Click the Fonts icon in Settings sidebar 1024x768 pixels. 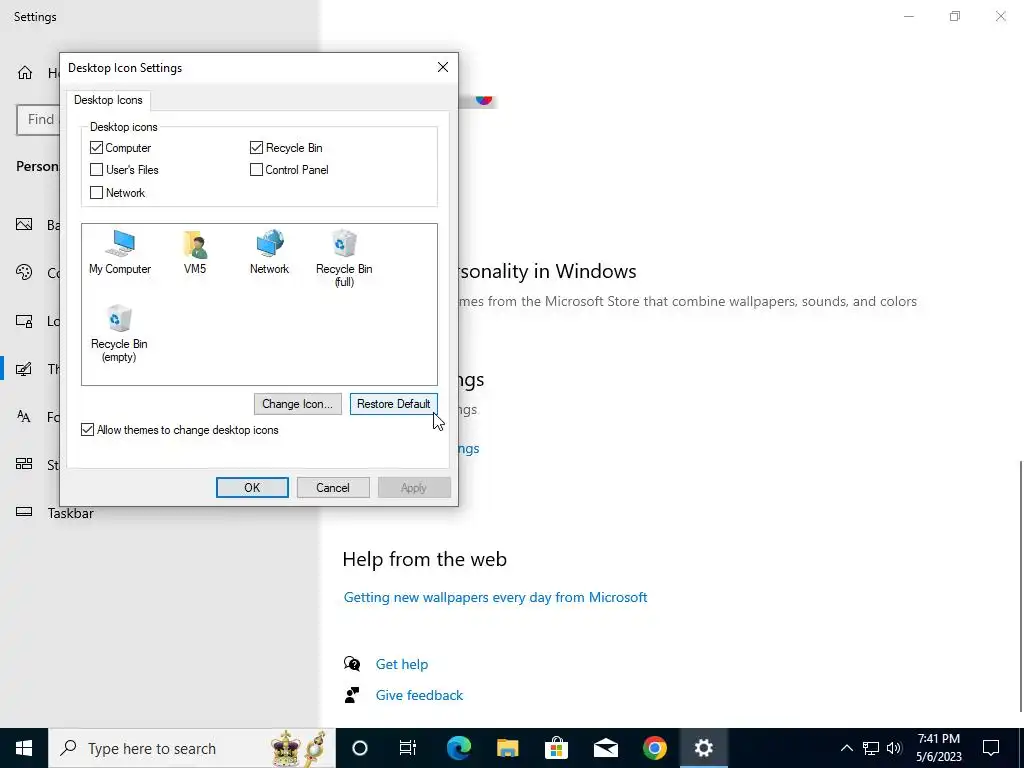pyautogui.click(x=24, y=417)
